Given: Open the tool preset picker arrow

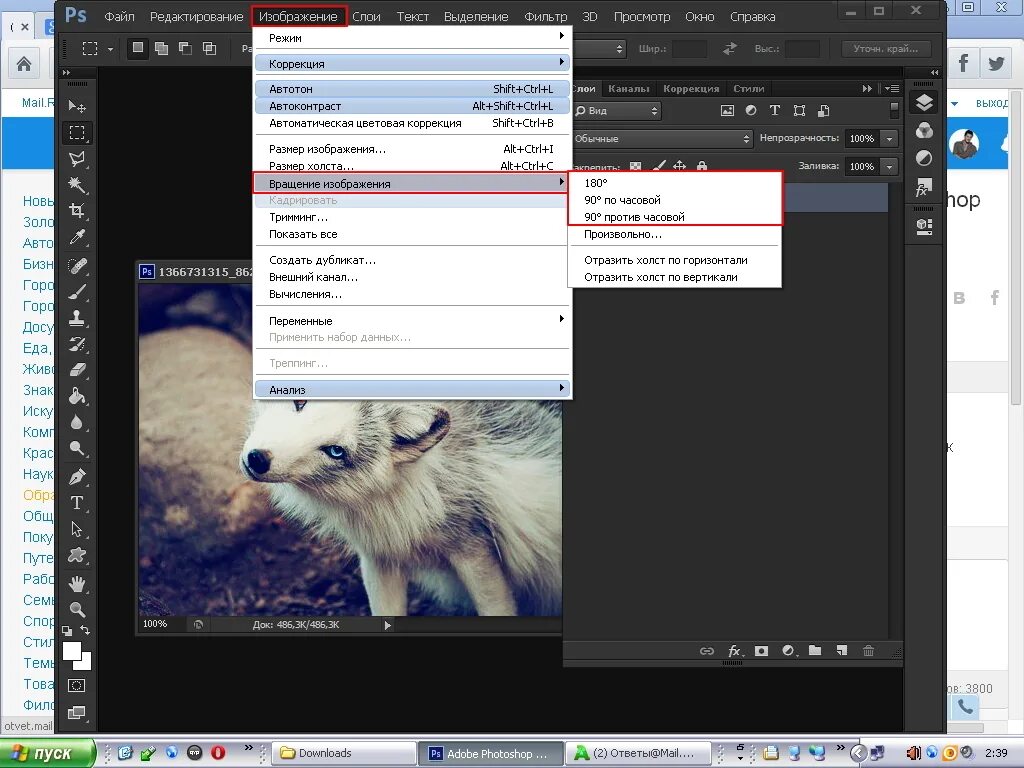Looking at the screenshot, I should [x=110, y=49].
